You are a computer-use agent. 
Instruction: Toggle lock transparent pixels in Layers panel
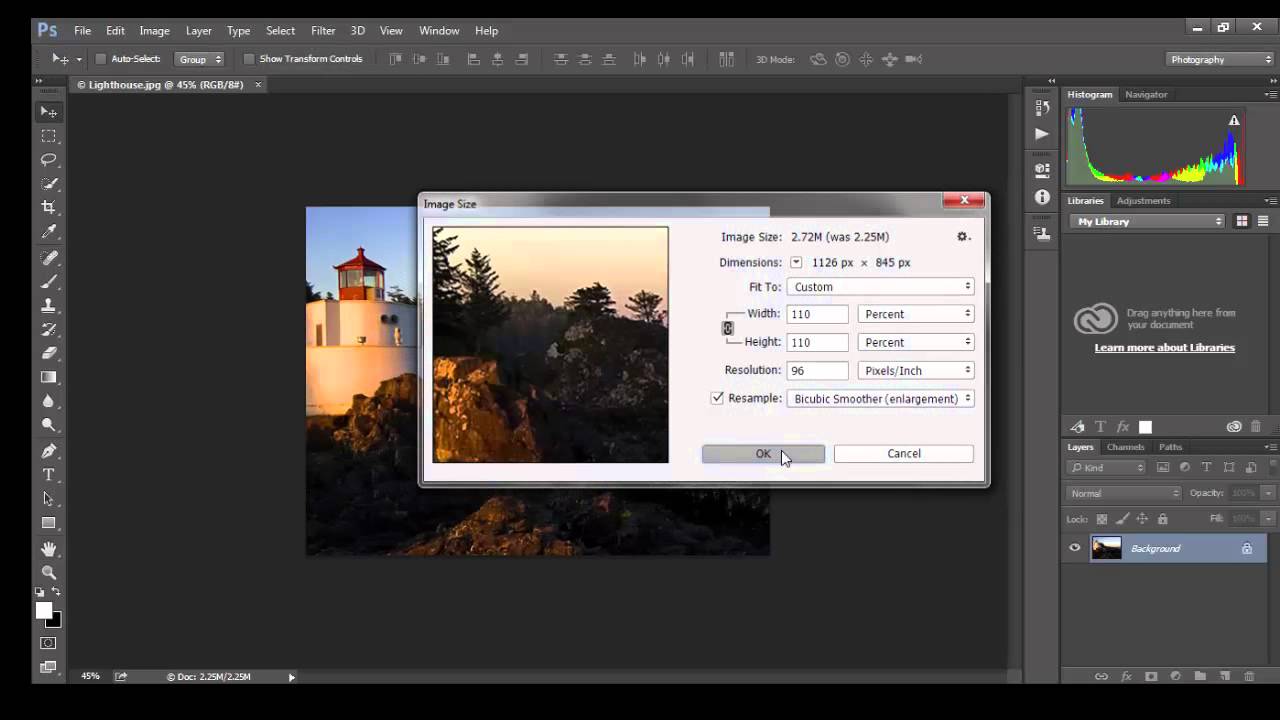click(x=1102, y=519)
